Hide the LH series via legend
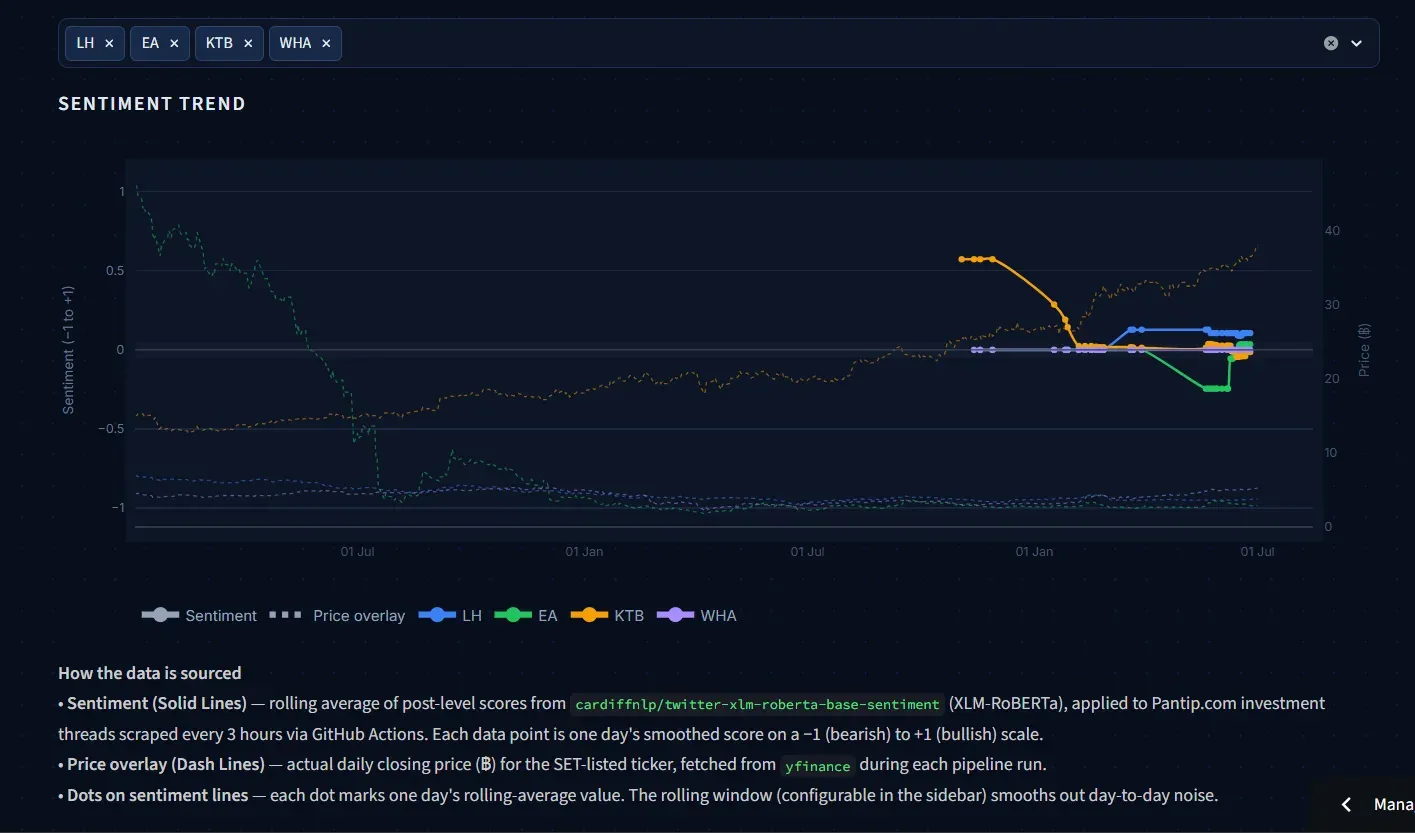 pyautogui.click(x=450, y=615)
